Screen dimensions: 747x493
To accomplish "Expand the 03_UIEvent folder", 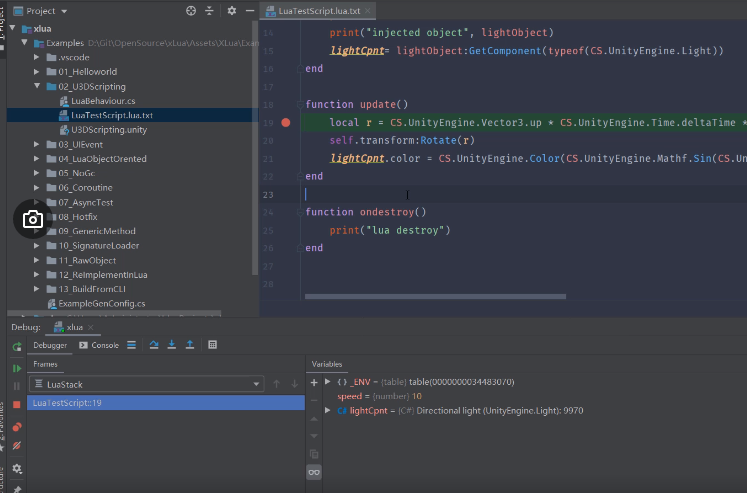I will pos(38,145).
